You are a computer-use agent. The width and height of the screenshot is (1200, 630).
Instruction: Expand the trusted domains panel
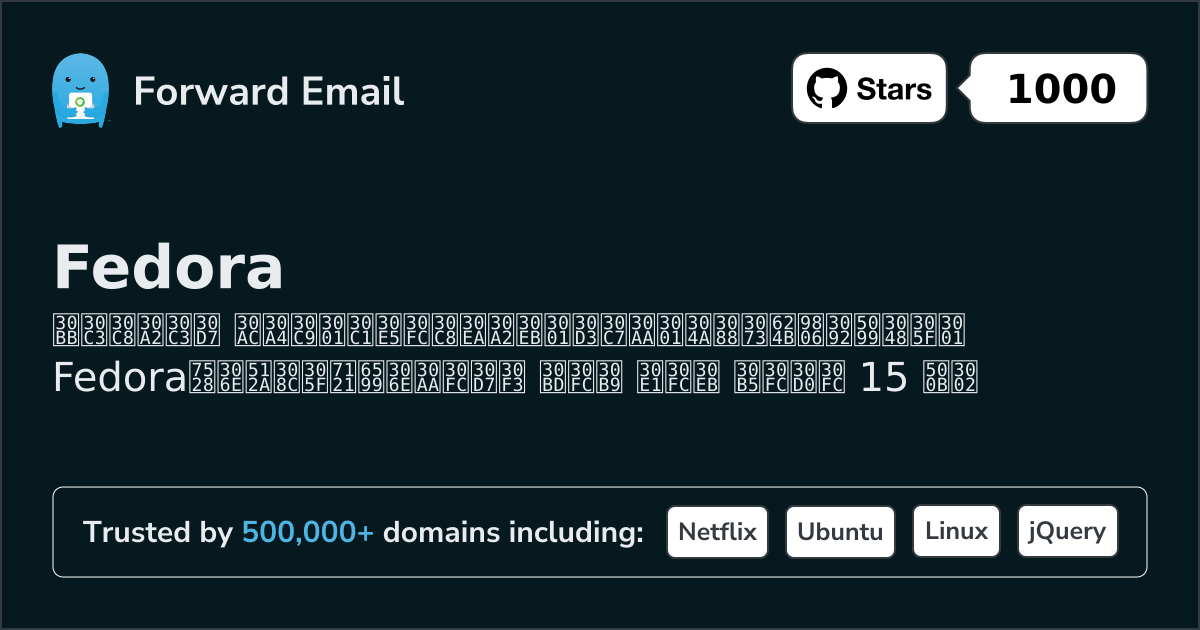point(600,531)
